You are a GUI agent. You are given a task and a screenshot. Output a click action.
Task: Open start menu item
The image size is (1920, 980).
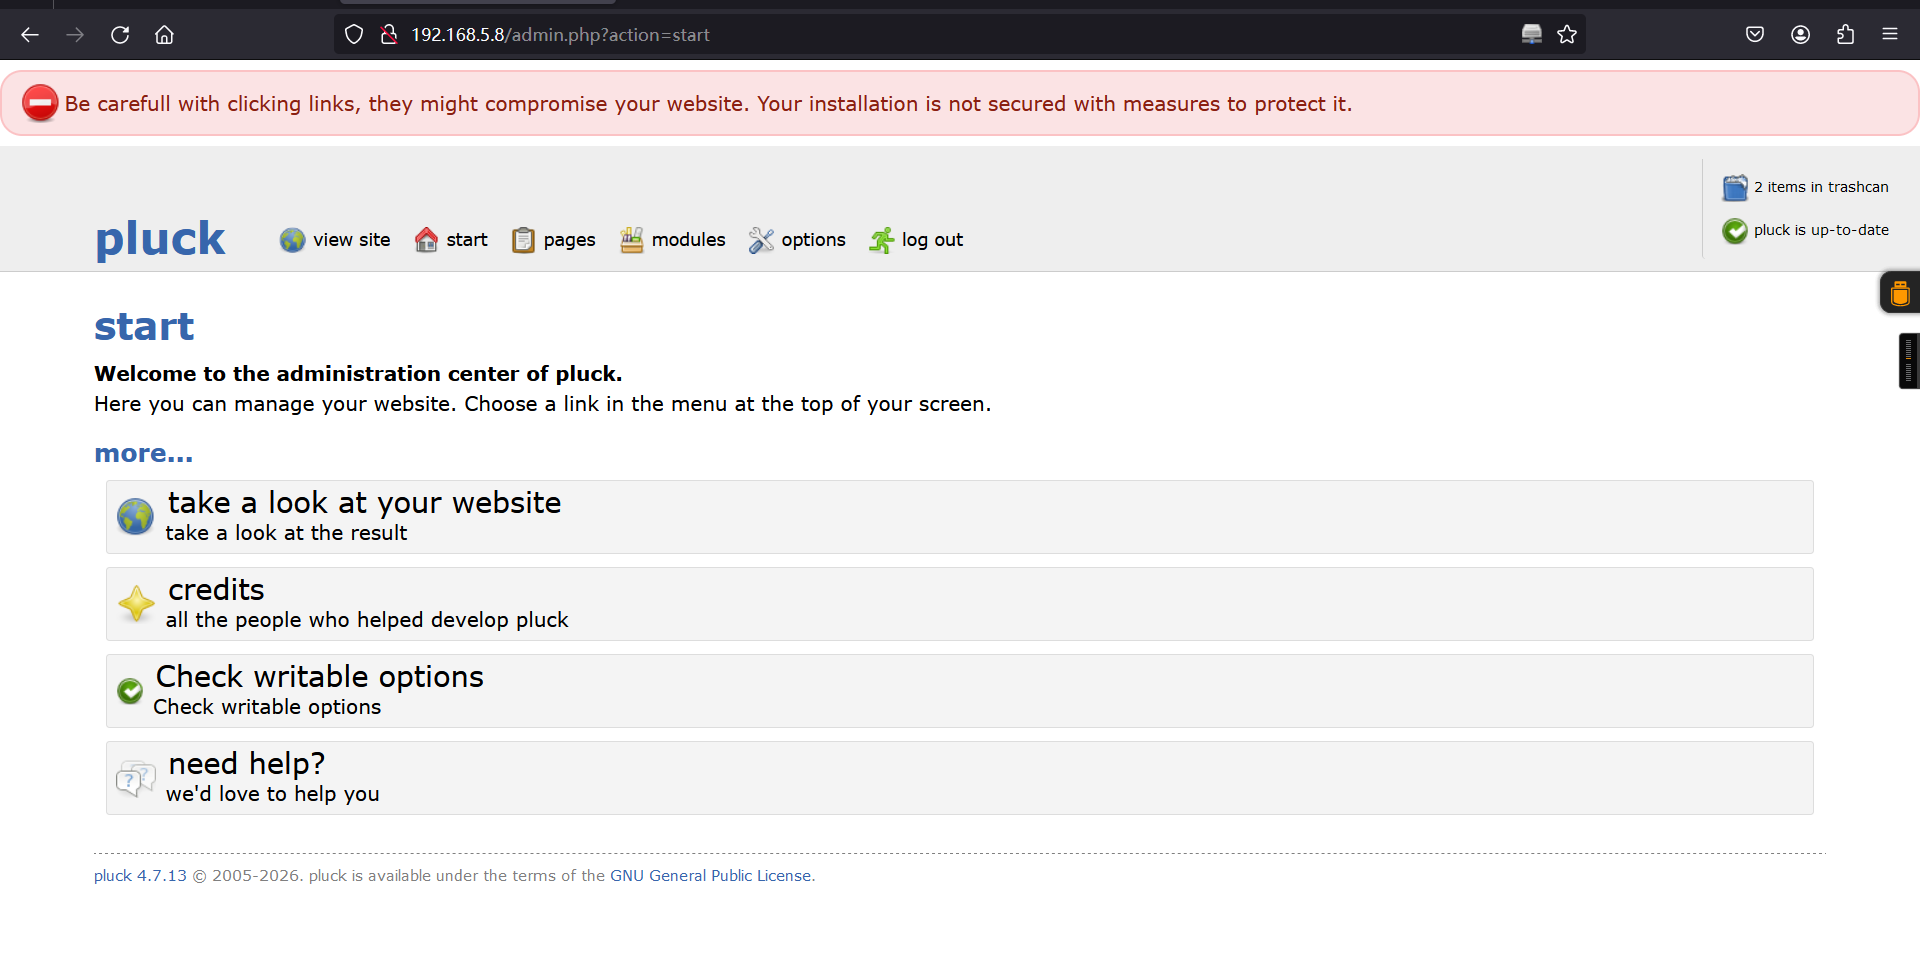(467, 240)
